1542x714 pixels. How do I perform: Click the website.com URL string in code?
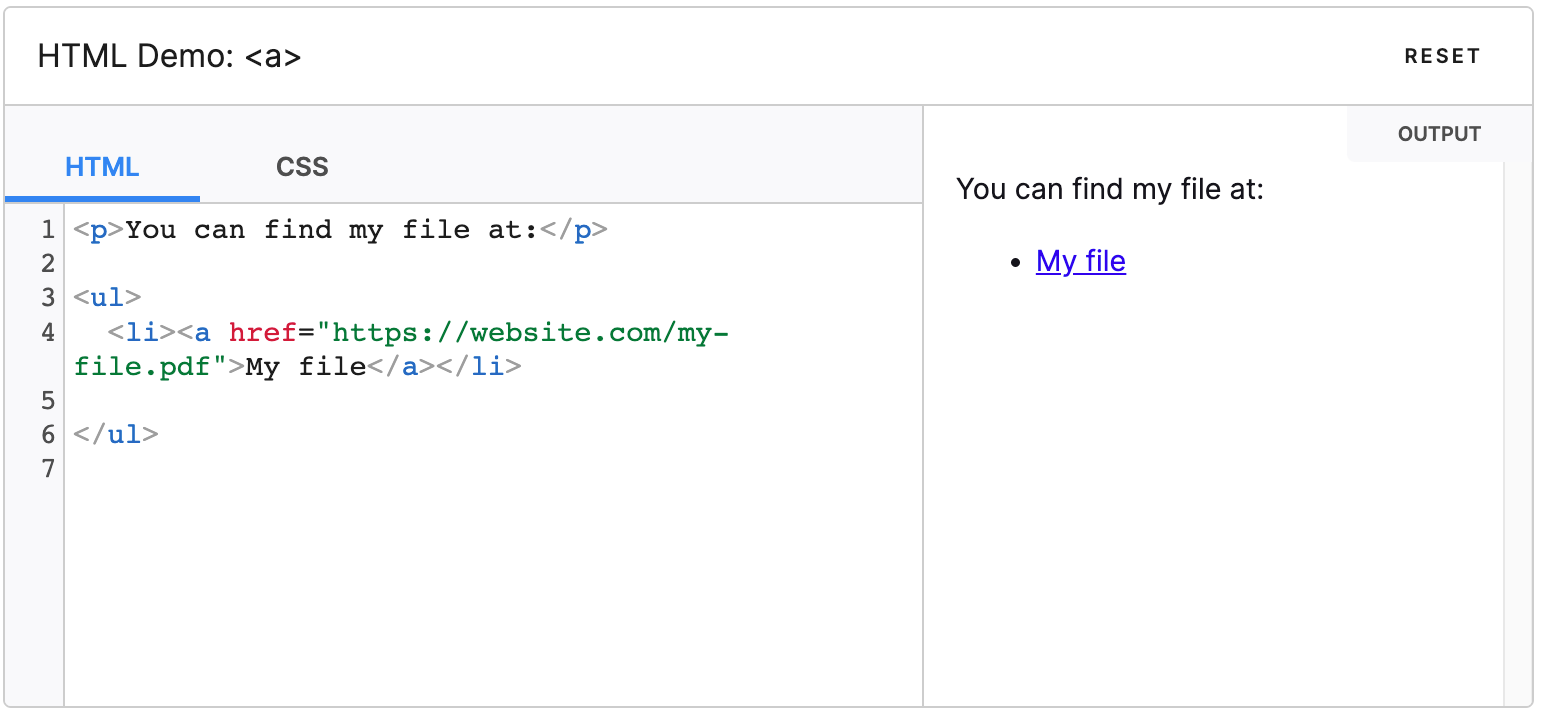520,332
